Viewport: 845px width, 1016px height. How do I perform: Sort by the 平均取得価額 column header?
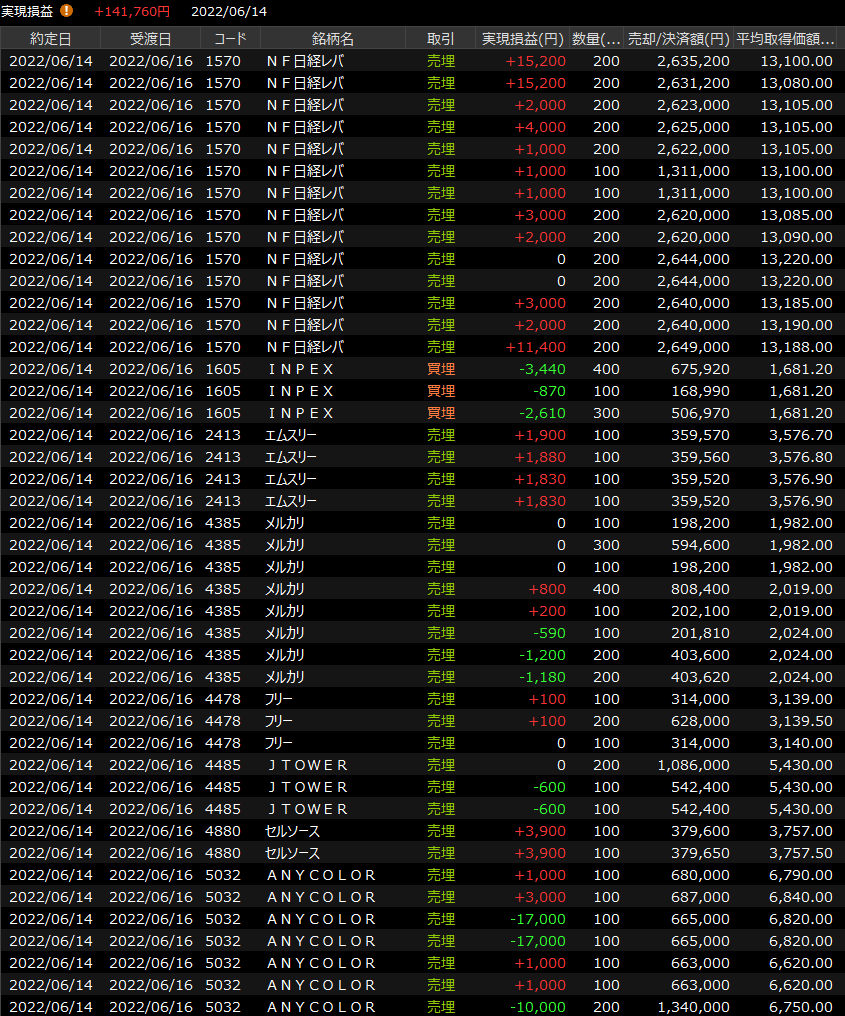click(x=785, y=39)
